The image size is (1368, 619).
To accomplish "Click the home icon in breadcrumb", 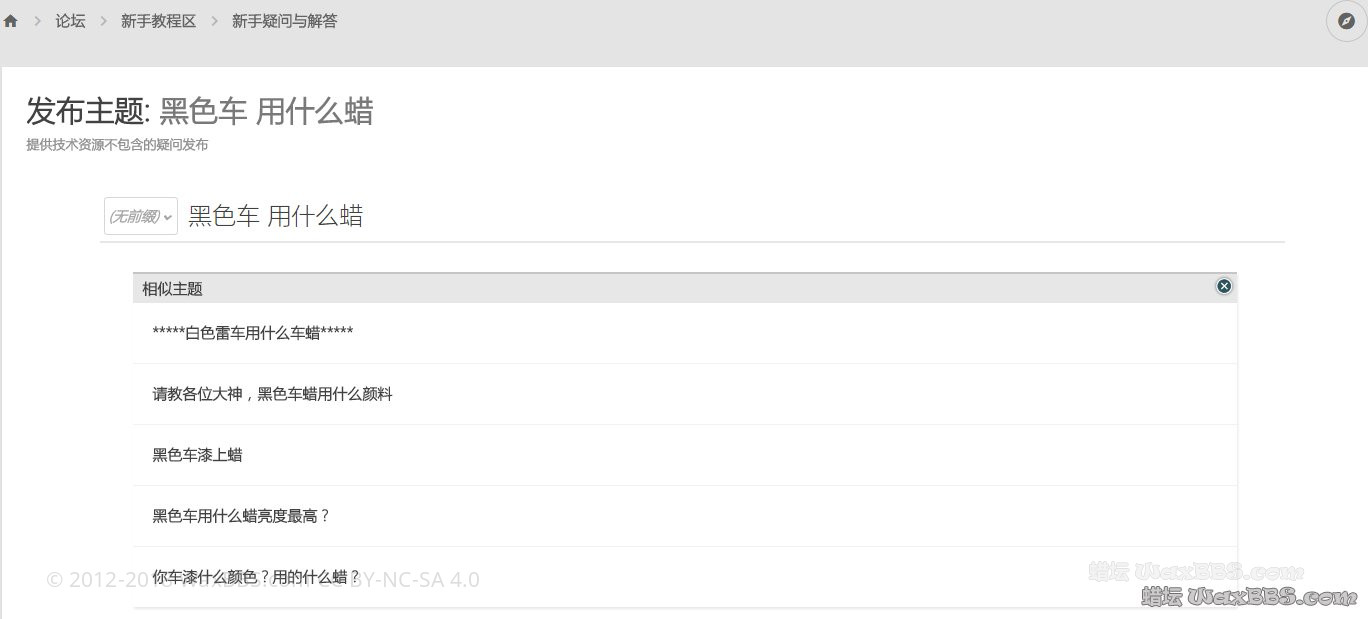I will point(11,21).
